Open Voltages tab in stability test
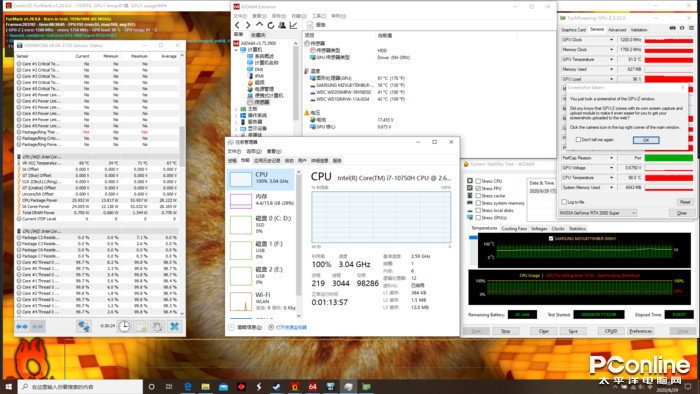This screenshot has height=394, width=700. coord(539,228)
